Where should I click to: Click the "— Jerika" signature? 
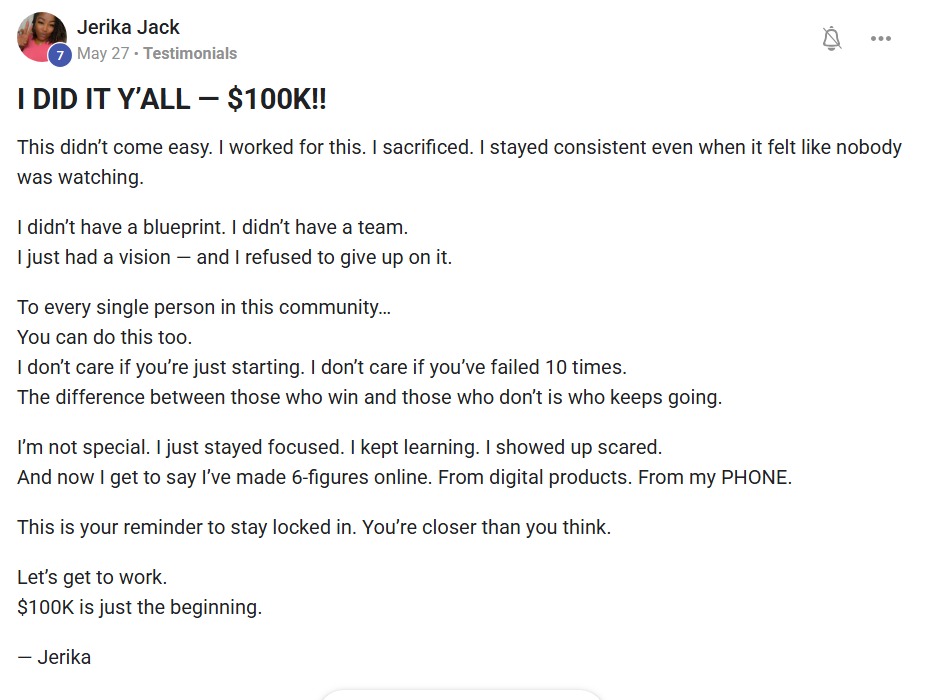click(54, 657)
